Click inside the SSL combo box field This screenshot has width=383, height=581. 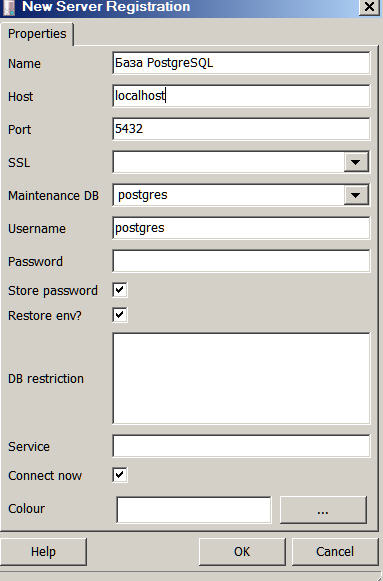229,162
